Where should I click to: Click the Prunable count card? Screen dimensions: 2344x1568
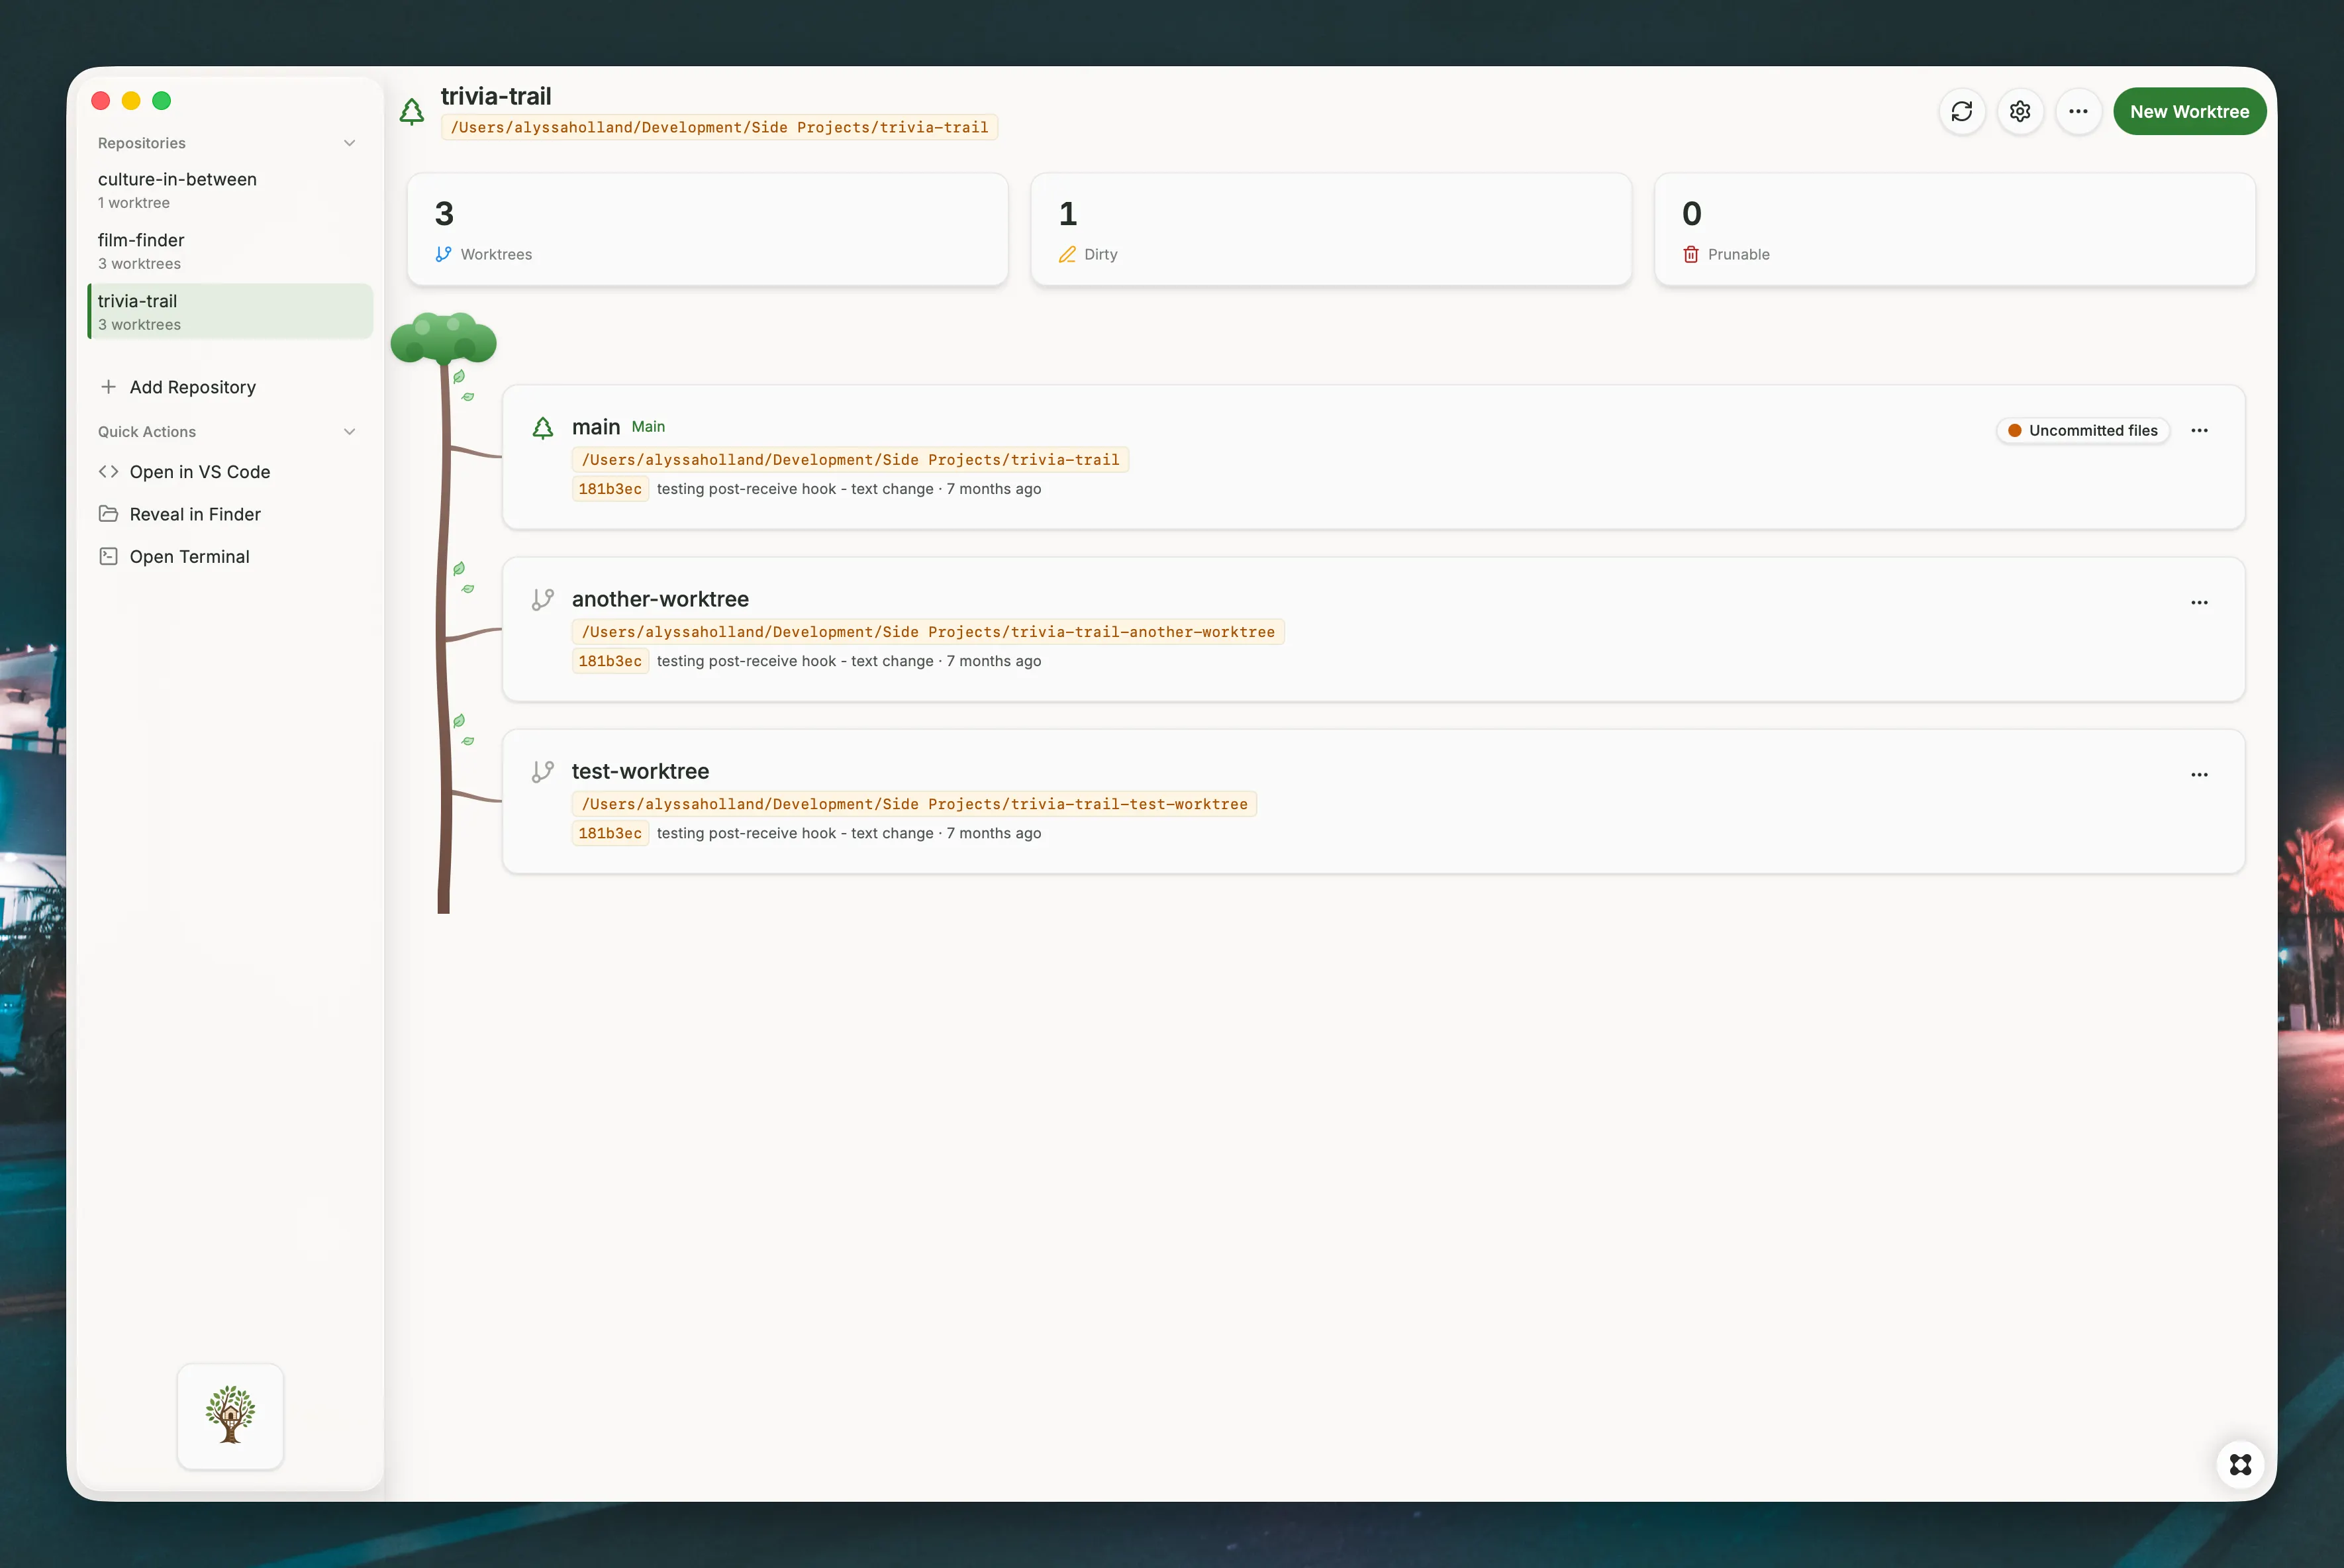pos(1955,230)
